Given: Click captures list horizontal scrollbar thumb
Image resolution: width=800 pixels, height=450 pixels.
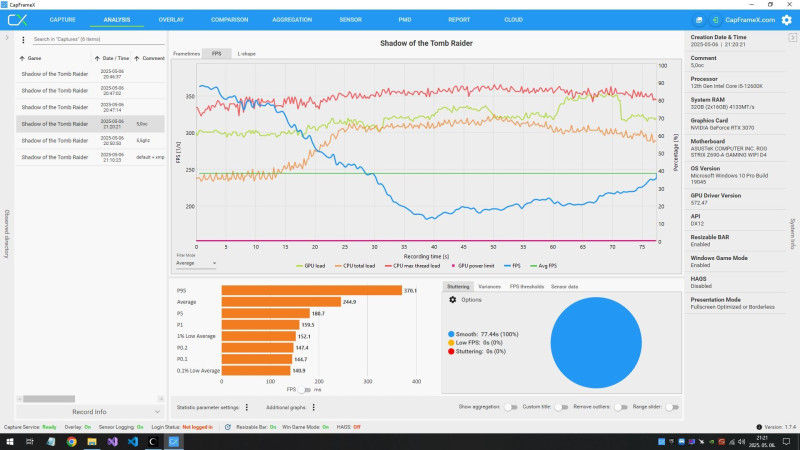Looking at the screenshot, I should point(49,399).
